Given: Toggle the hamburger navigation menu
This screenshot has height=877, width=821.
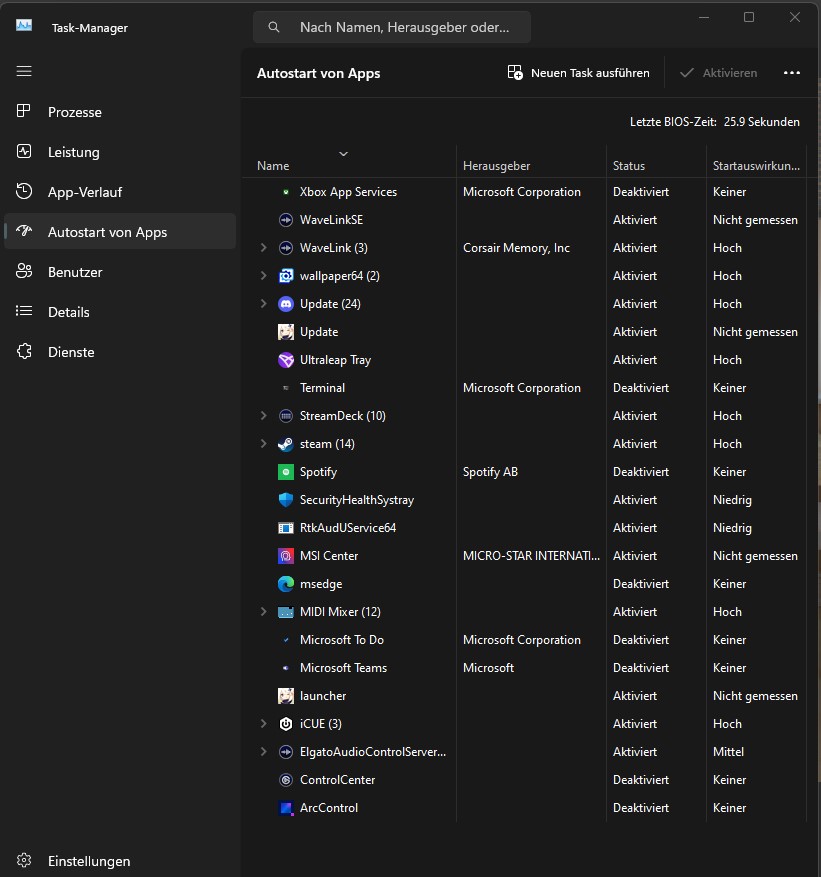Looking at the screenshot, I should 24,72.
